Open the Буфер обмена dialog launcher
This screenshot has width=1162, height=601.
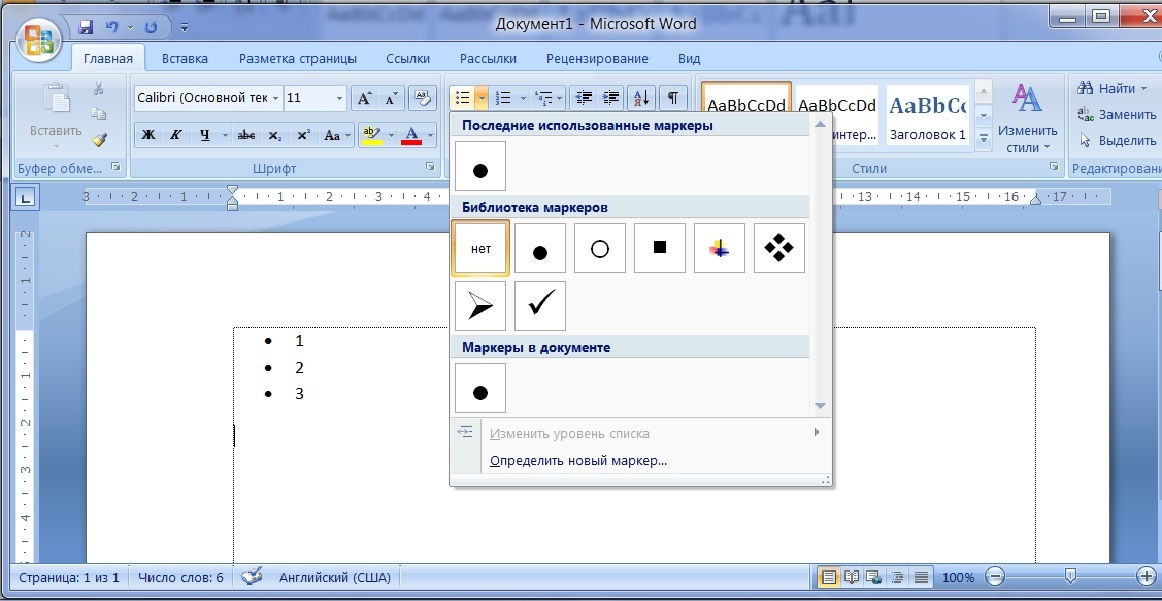(x=116, y=167)
